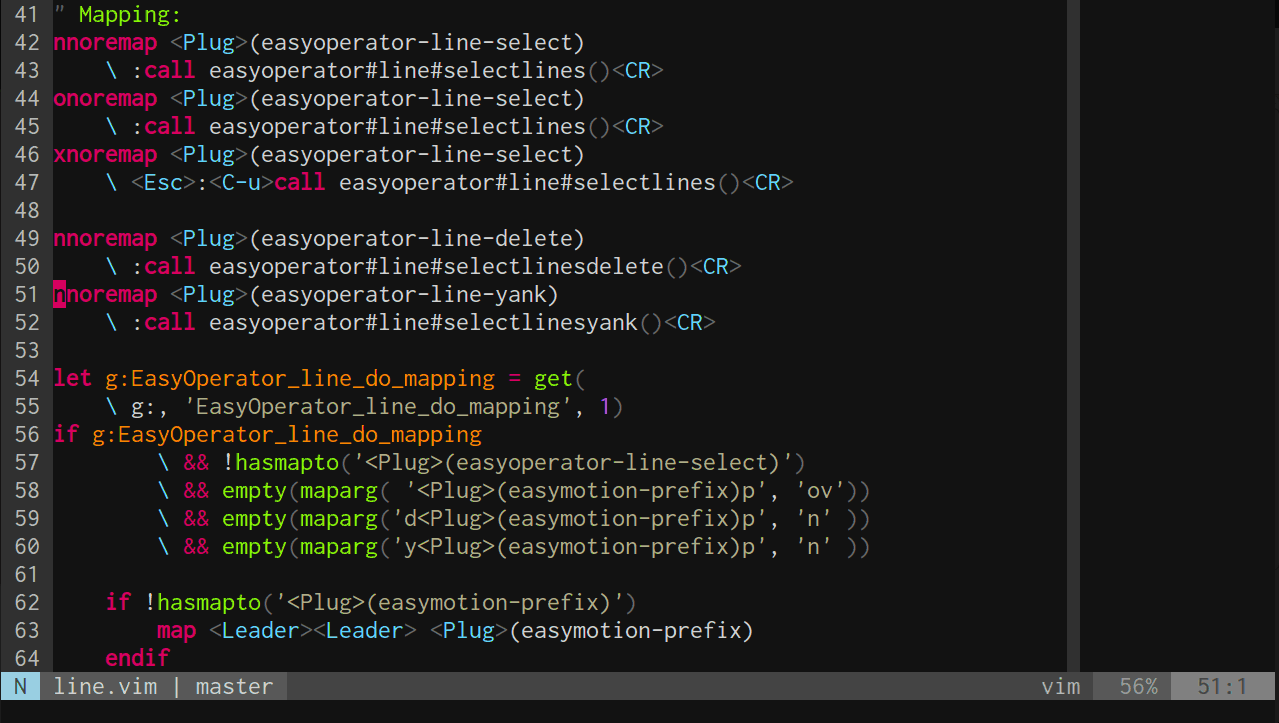Click 'if' keyword on line 56

point(66,435)
